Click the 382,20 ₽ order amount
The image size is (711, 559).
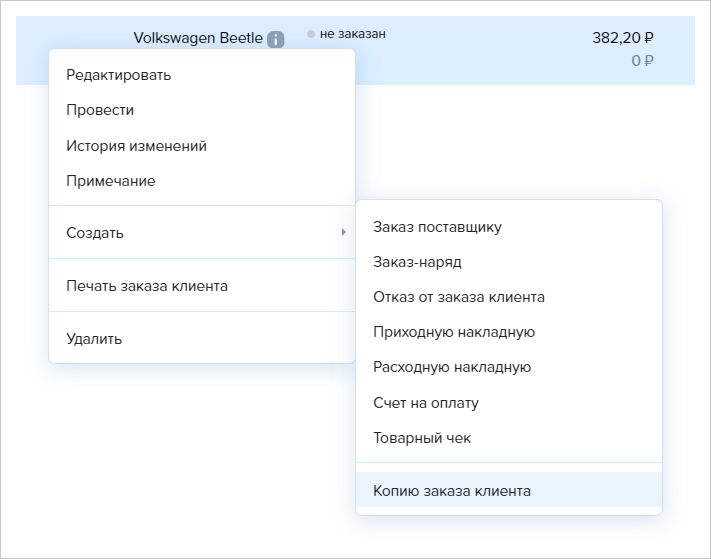pyautogui.click(x=622, y=38)
